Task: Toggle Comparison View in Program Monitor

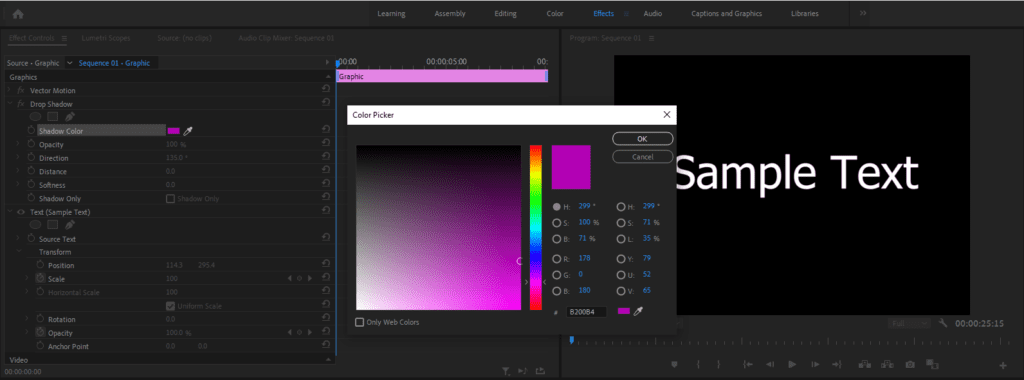Action: pos(933,364)
